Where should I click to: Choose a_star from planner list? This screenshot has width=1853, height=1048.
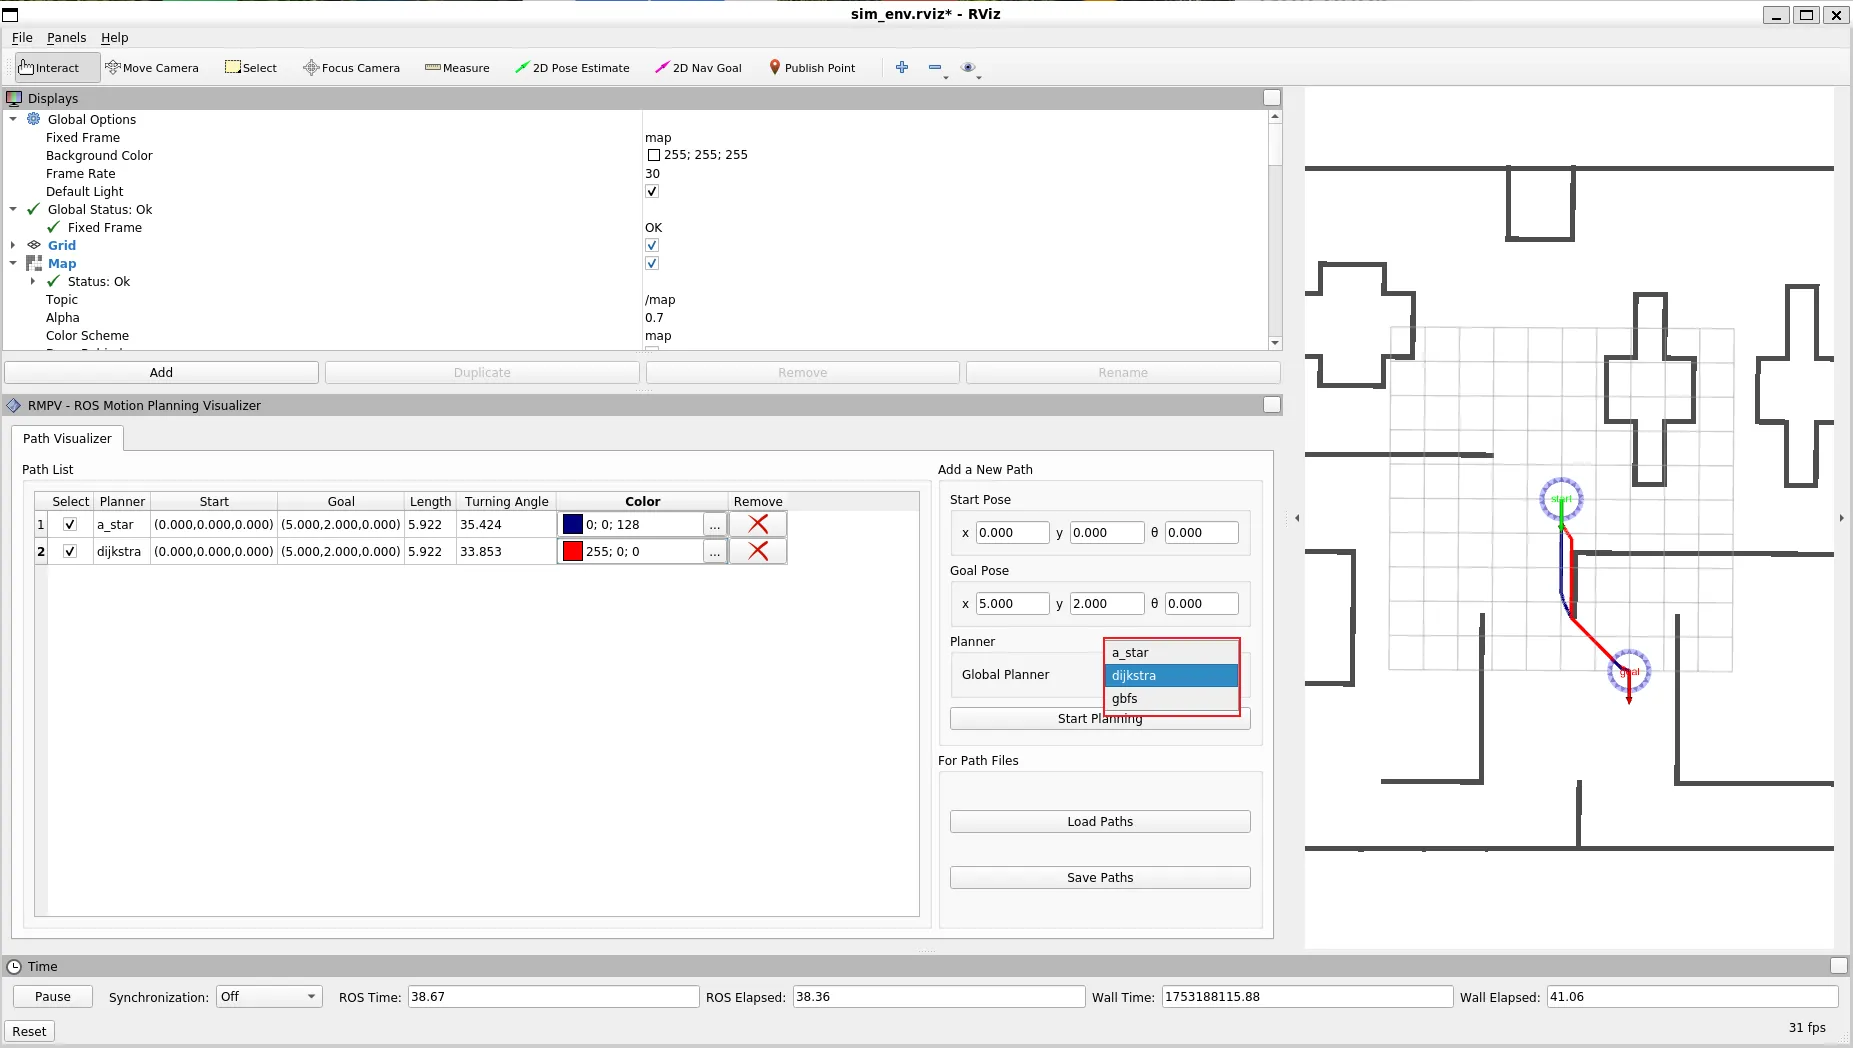click(x=1171, y=652)
